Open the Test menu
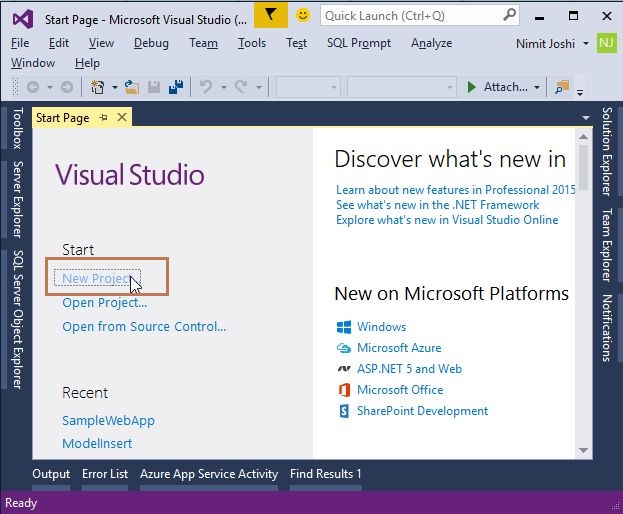Screen dimensions: 623x514 pyautogui.click(x=296, y=43)
